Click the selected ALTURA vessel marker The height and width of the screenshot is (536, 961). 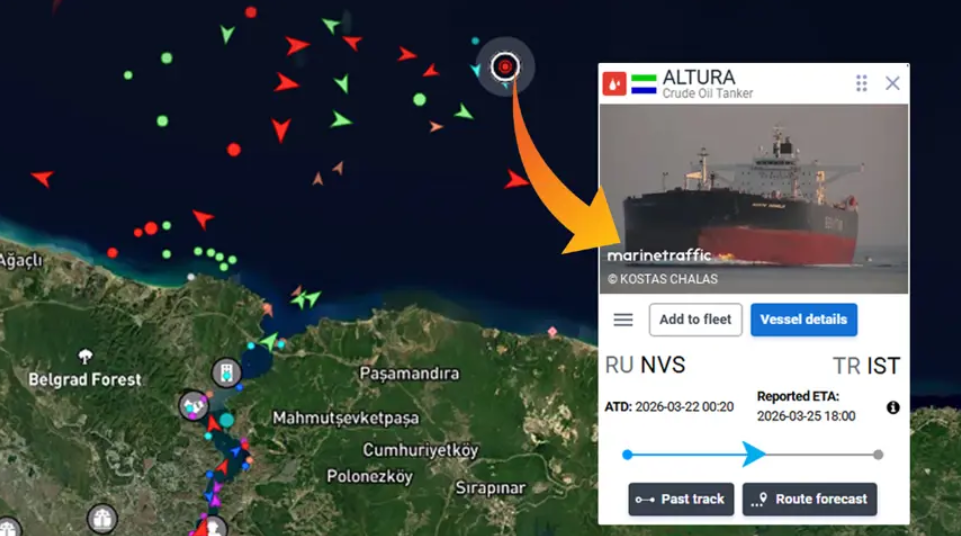click(x=505, y=66)
